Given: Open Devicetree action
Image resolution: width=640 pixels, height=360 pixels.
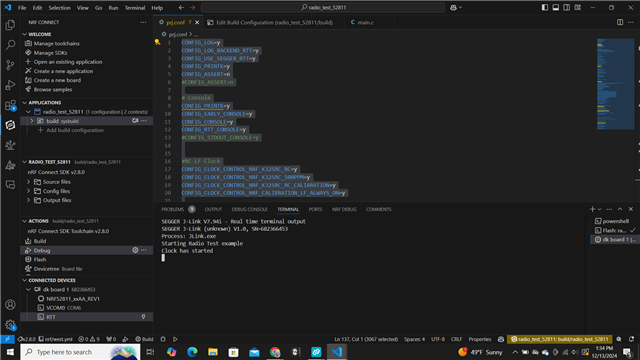Looking at the screenshot, I should pos(46,269).
